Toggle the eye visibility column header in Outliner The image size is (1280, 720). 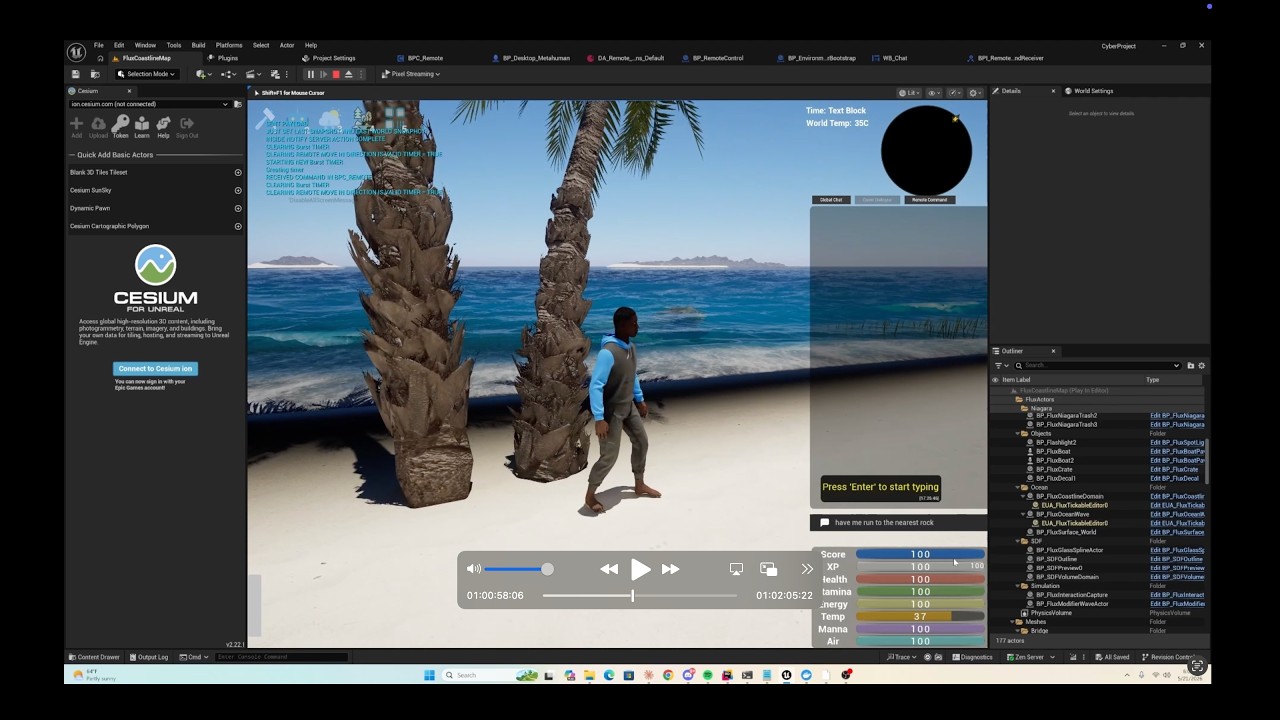(995, 380)
